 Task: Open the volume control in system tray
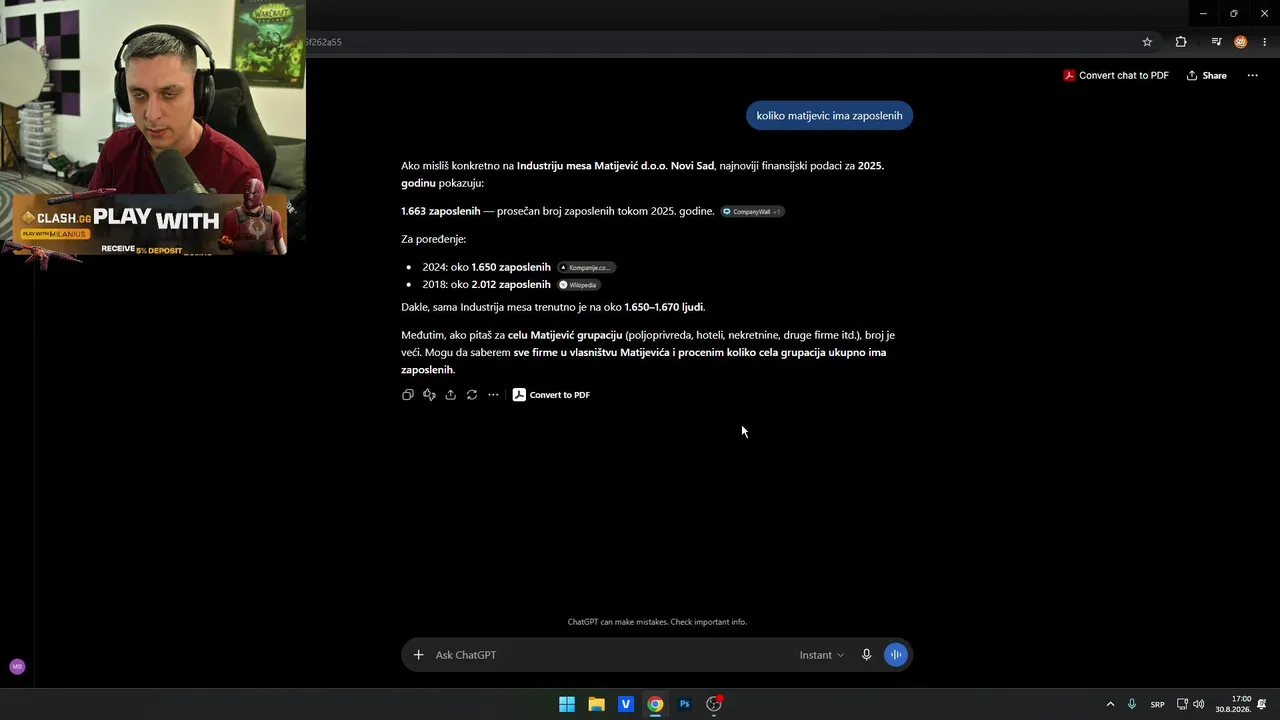coord(1198,704)
